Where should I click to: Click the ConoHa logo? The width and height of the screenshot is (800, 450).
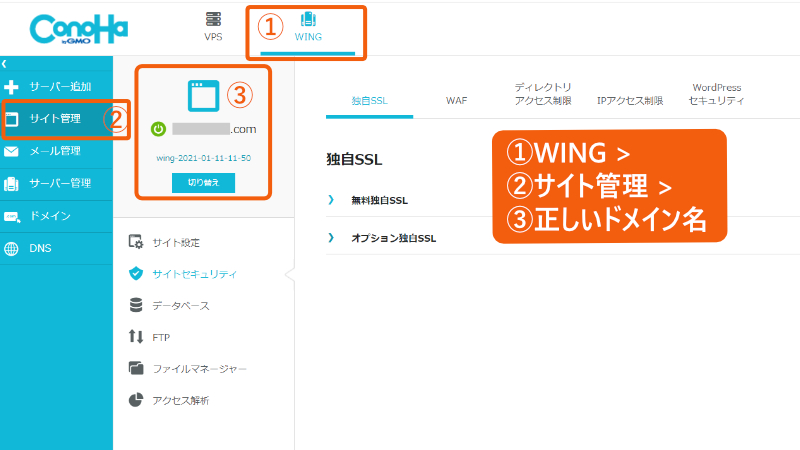point(79,29)
